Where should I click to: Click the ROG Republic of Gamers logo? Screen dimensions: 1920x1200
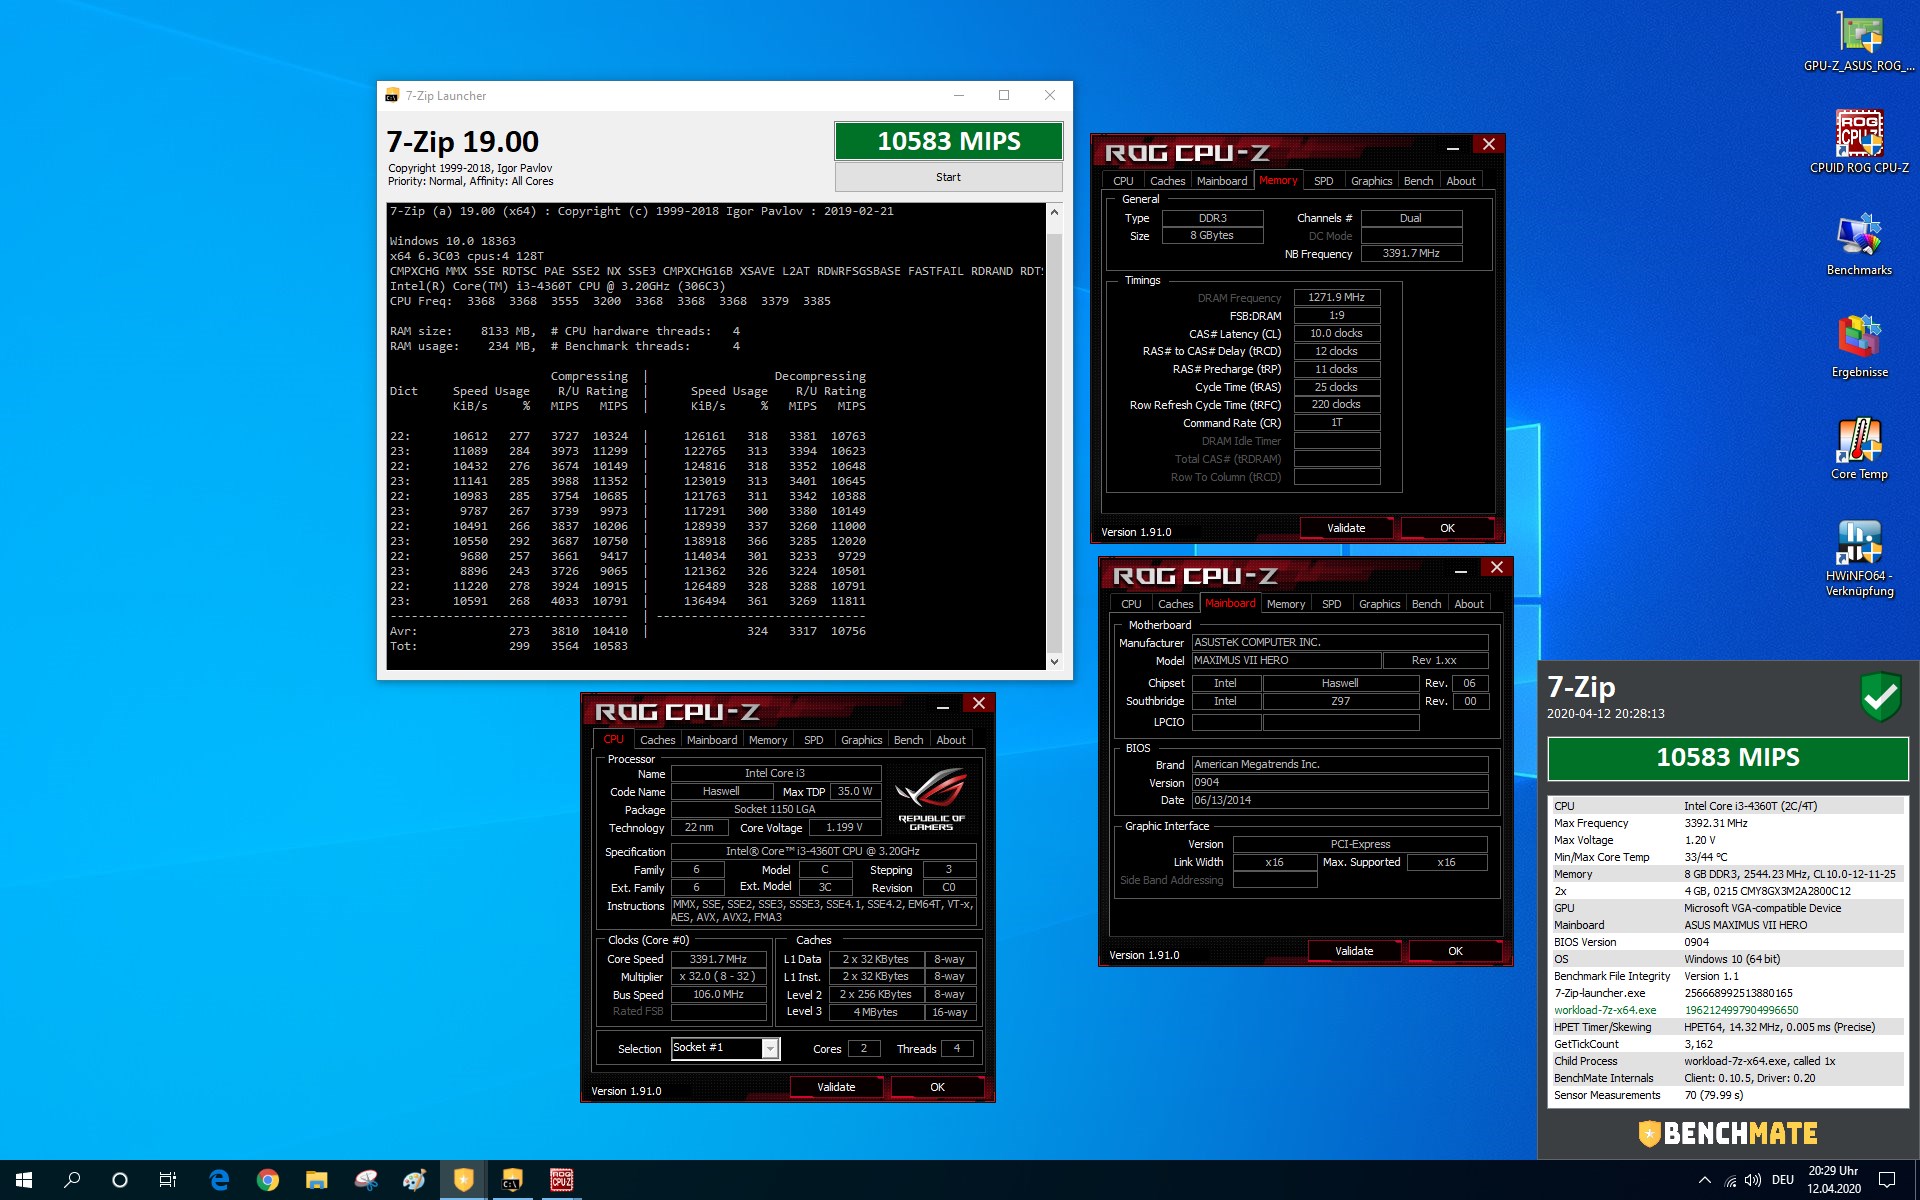pyautogui.click(x=931, y=799)
